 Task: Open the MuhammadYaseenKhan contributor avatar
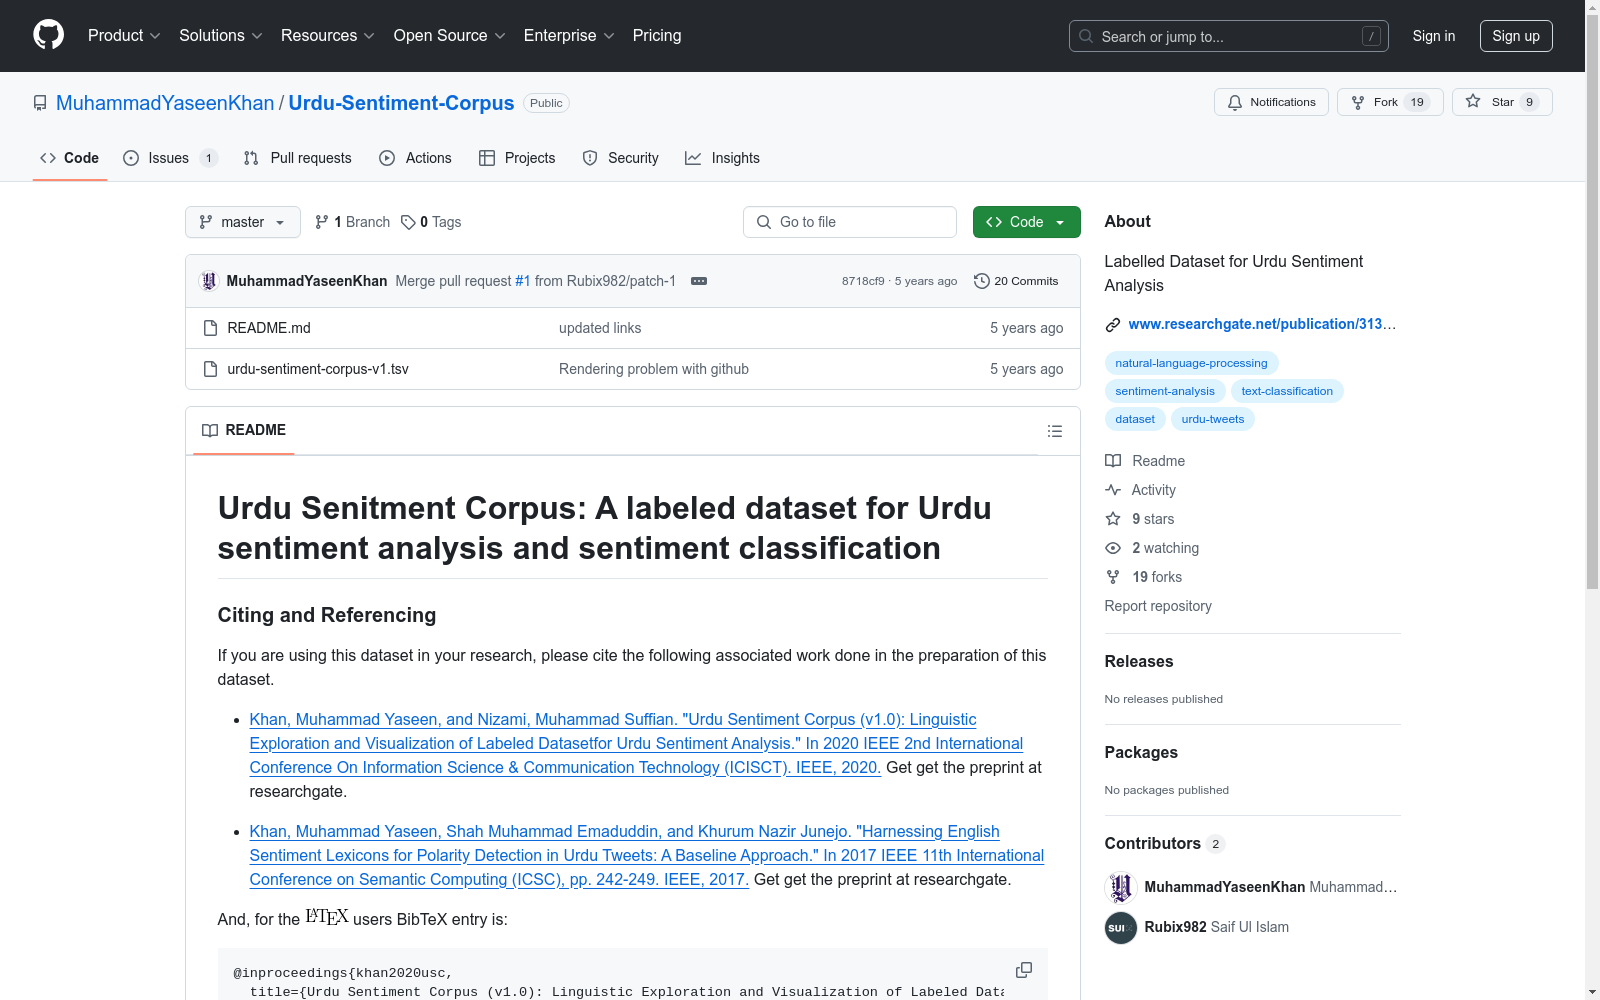coord(1121,887)
